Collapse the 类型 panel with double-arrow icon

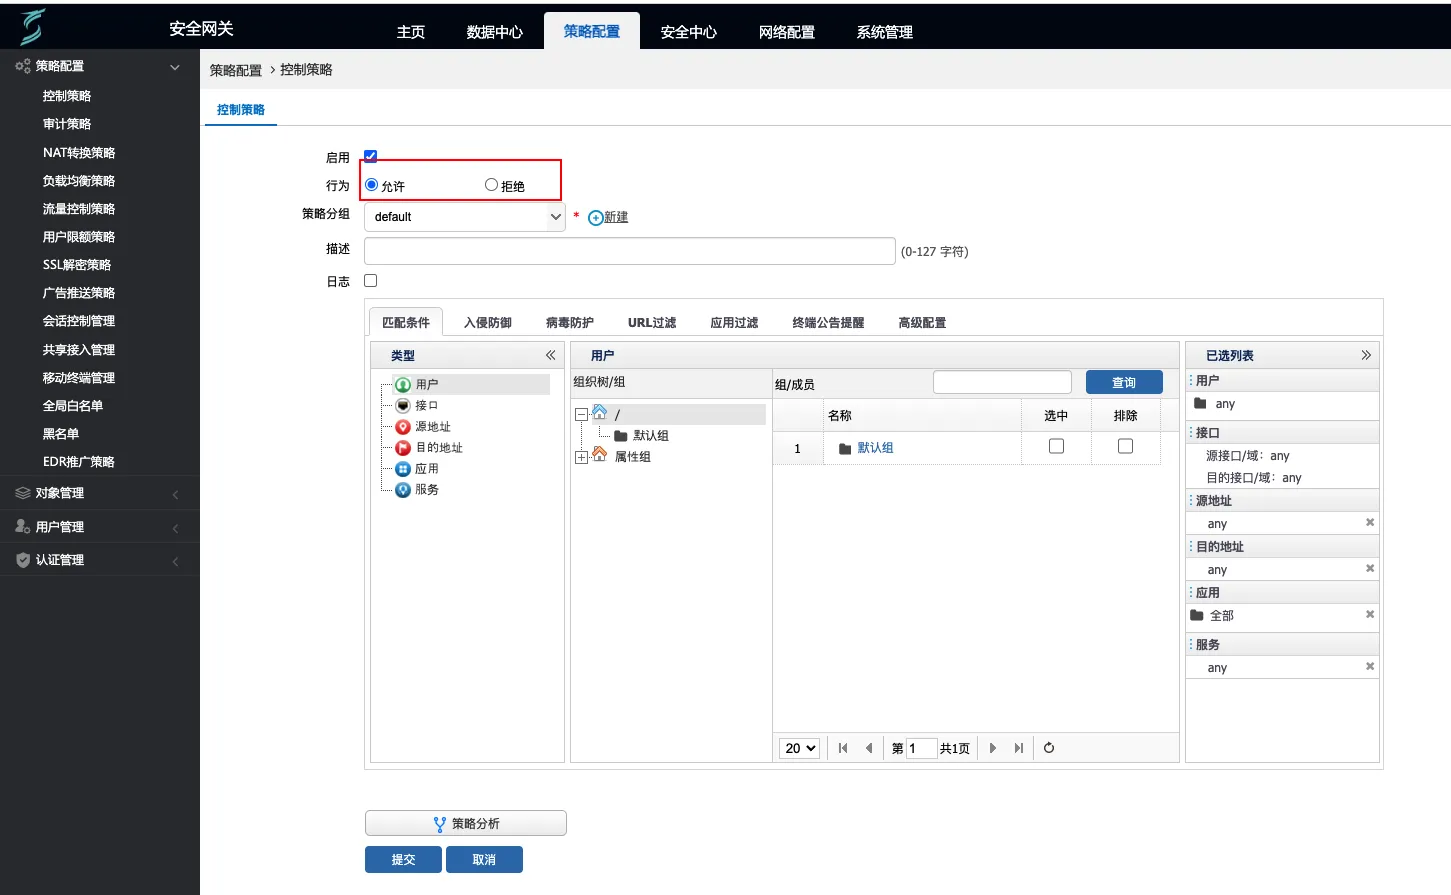[550, 355]
